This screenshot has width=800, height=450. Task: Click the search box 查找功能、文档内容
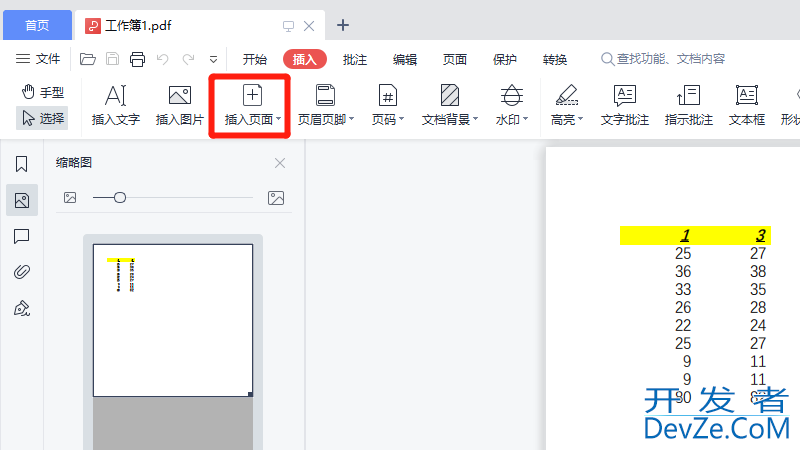pos(663,59)
